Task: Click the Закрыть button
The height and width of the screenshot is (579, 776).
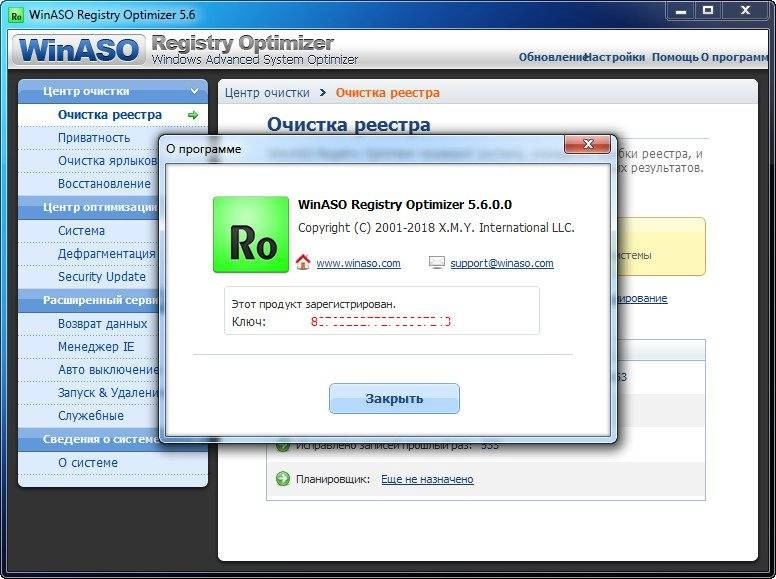Action: tap(394, 398)
